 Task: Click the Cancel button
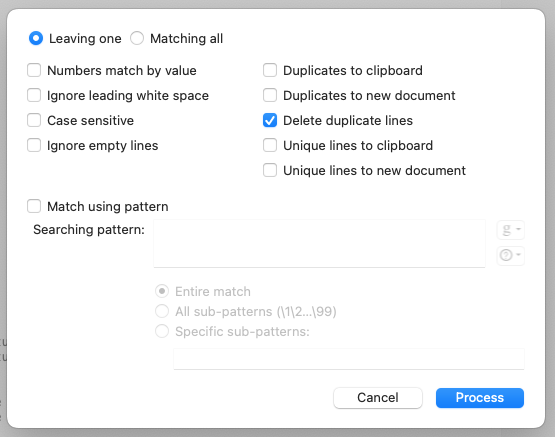[378, 398]
